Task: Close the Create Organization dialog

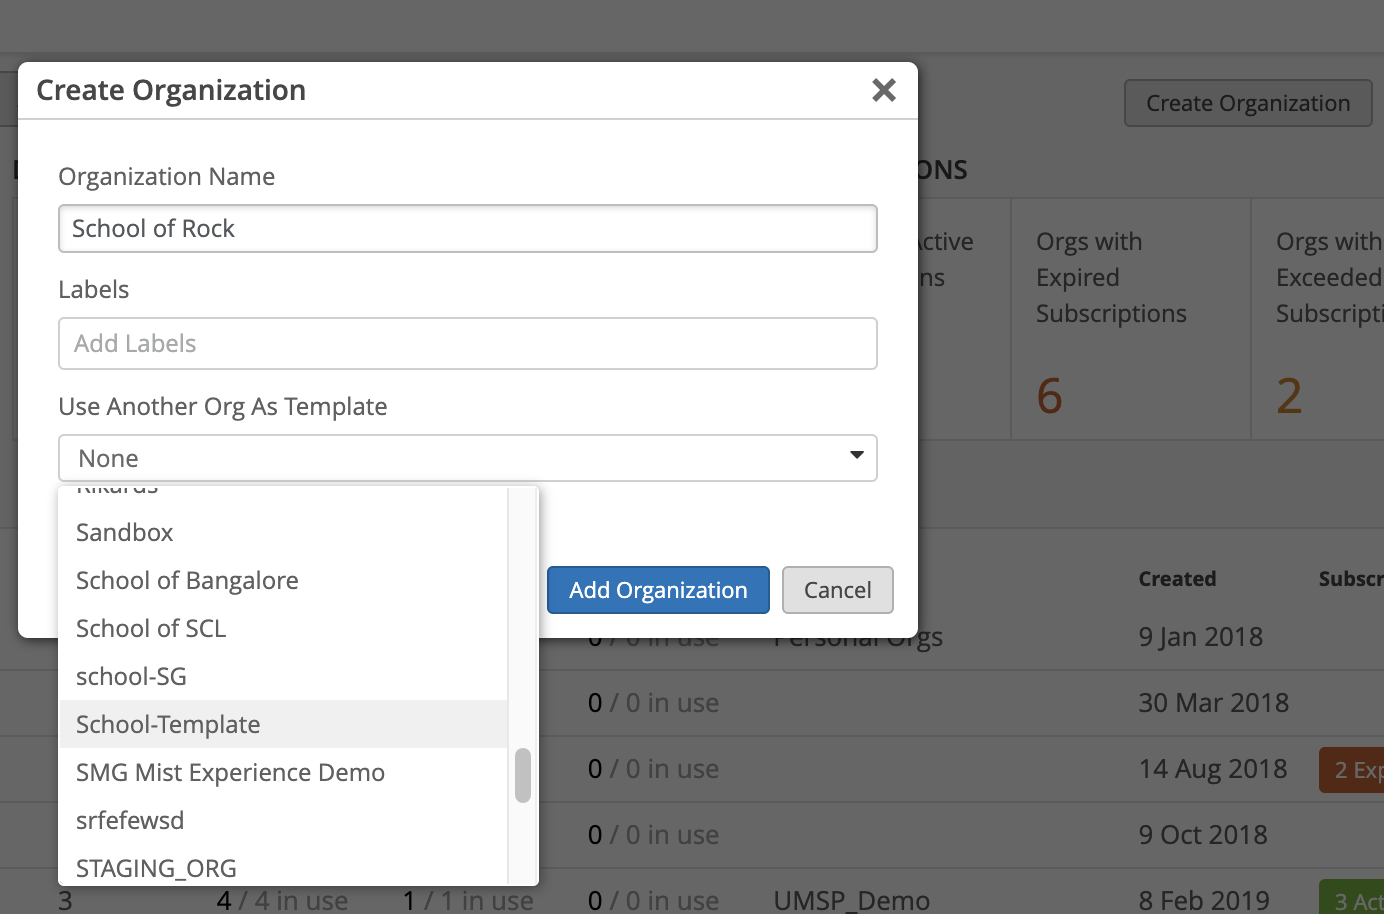Action: click(883, 90)
